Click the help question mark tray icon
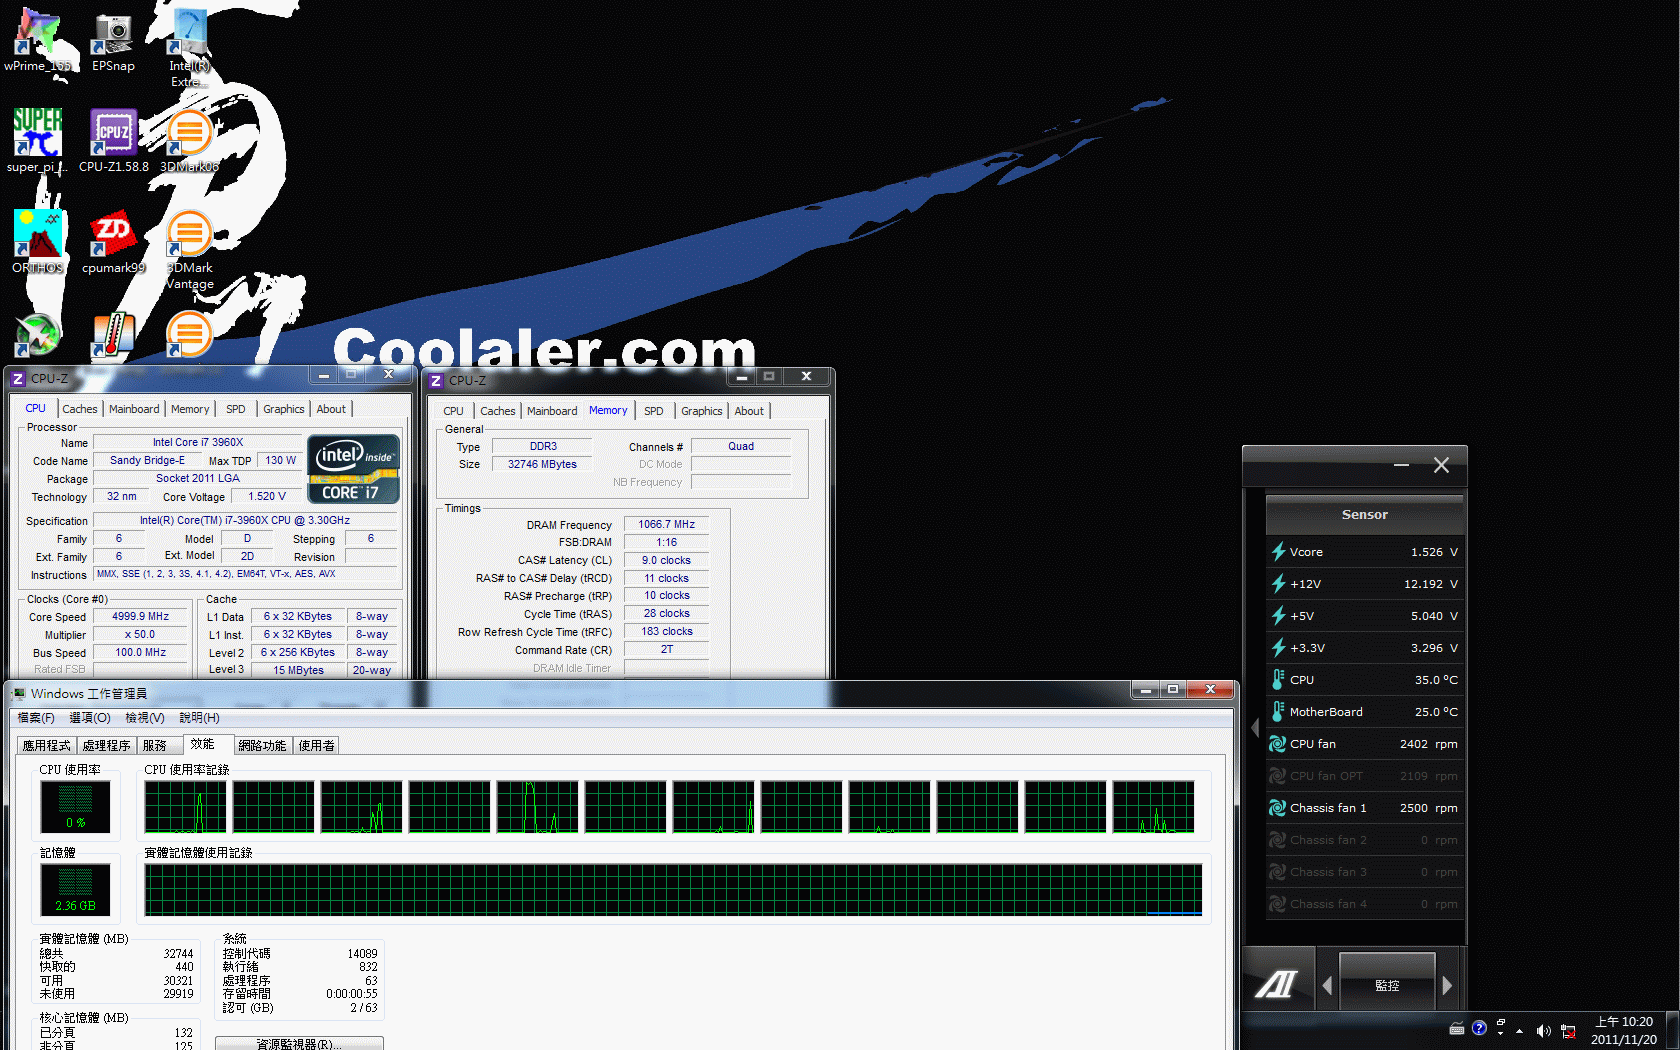This screenshot has height=1050, width=1680. [1479, 1028]
